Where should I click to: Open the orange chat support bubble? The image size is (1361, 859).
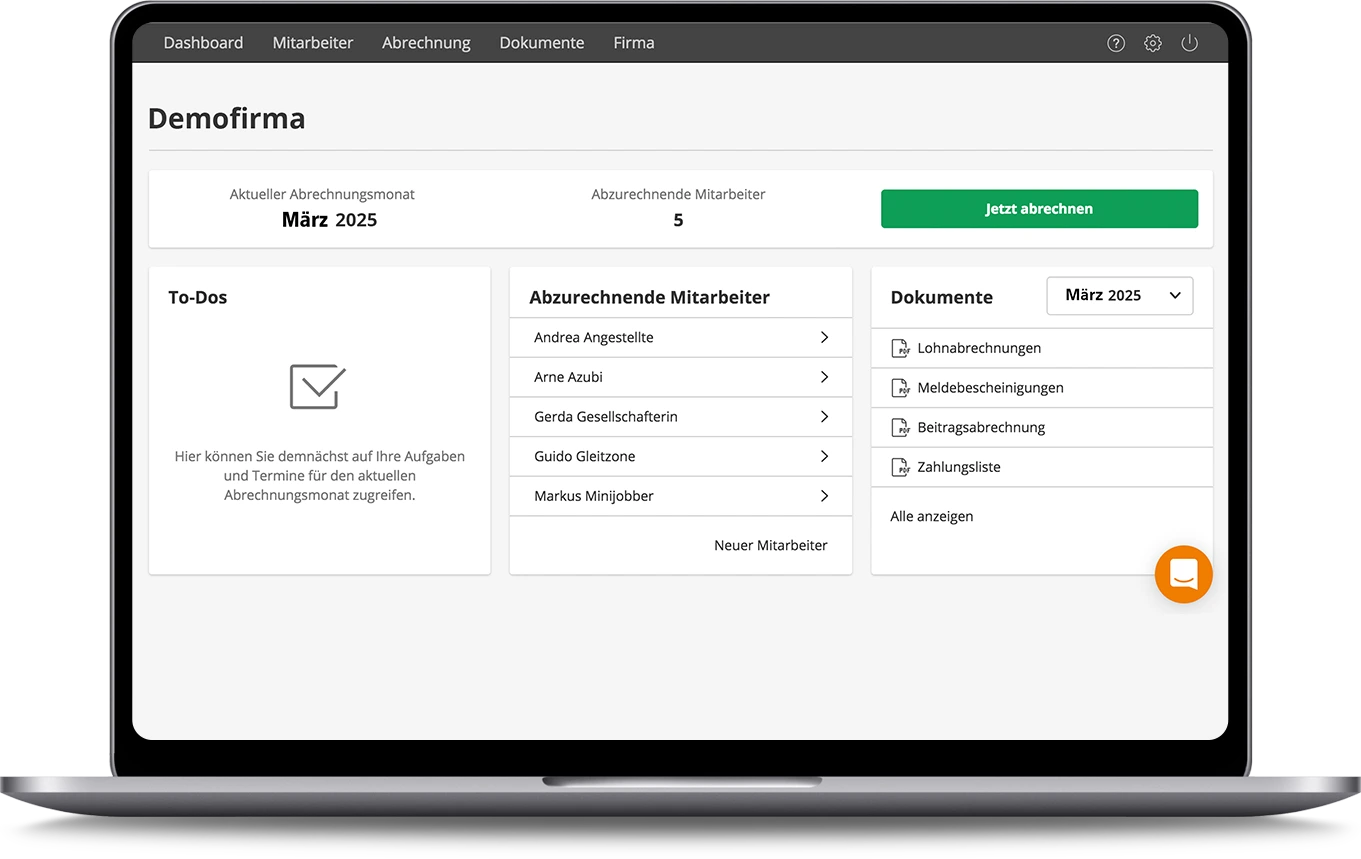click(x=1183, y=574)
